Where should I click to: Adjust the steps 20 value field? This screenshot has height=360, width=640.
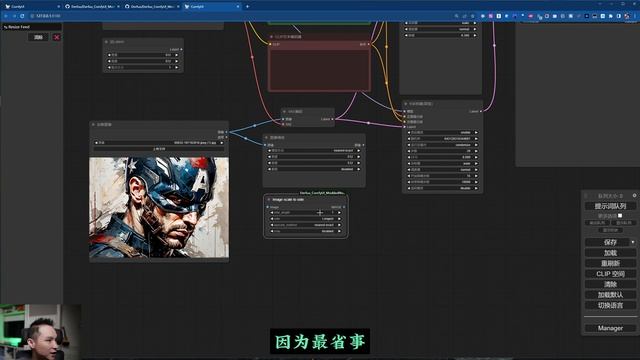pos(442,151)
